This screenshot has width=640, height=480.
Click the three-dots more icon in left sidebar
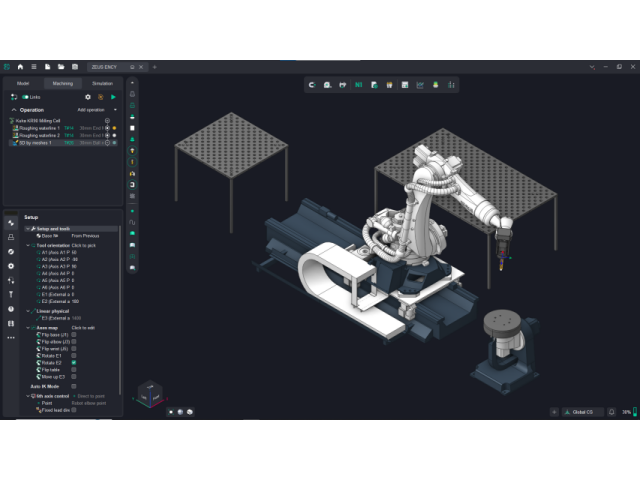point(11,337)
